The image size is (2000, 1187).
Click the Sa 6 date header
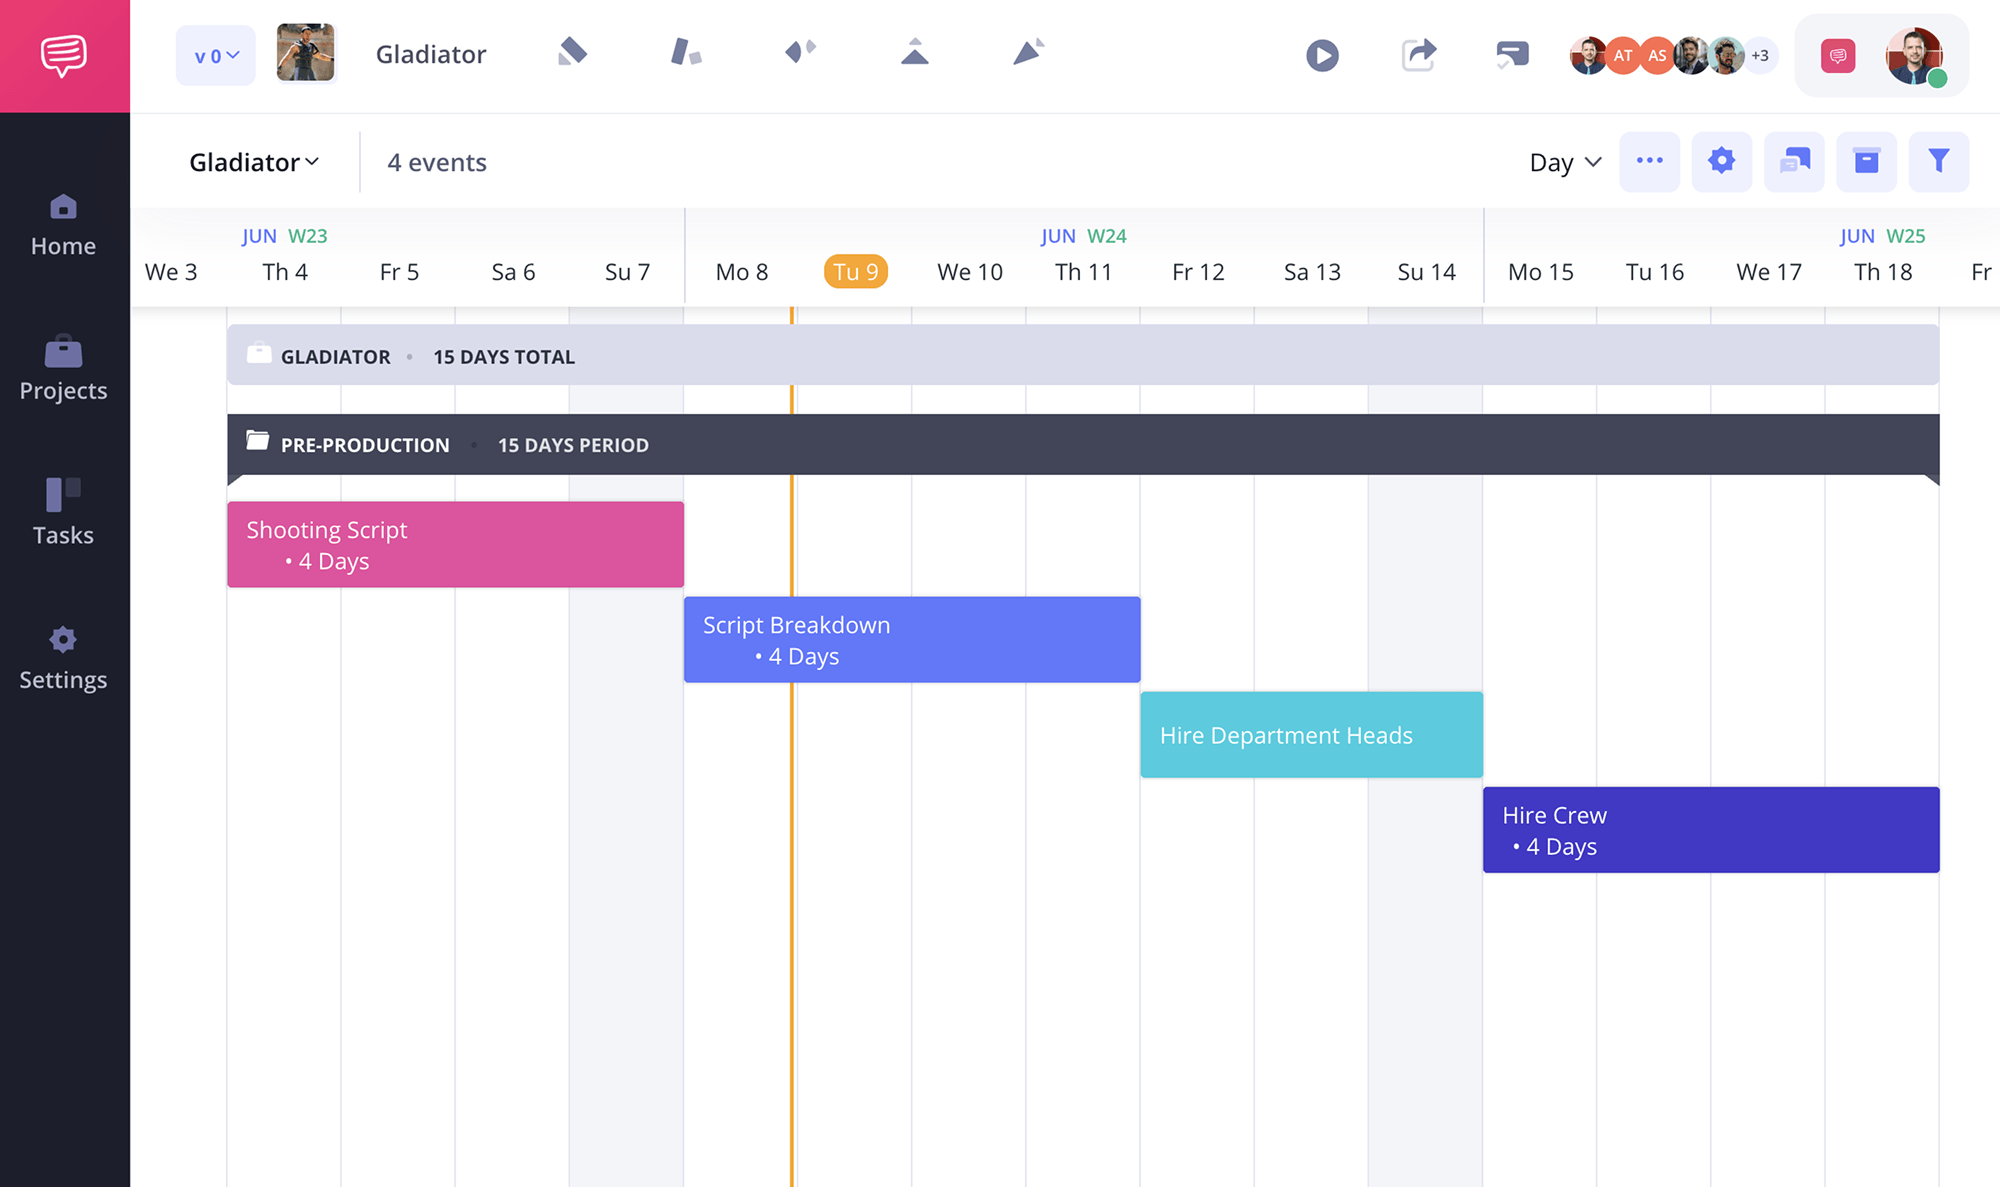coord(513,272)
